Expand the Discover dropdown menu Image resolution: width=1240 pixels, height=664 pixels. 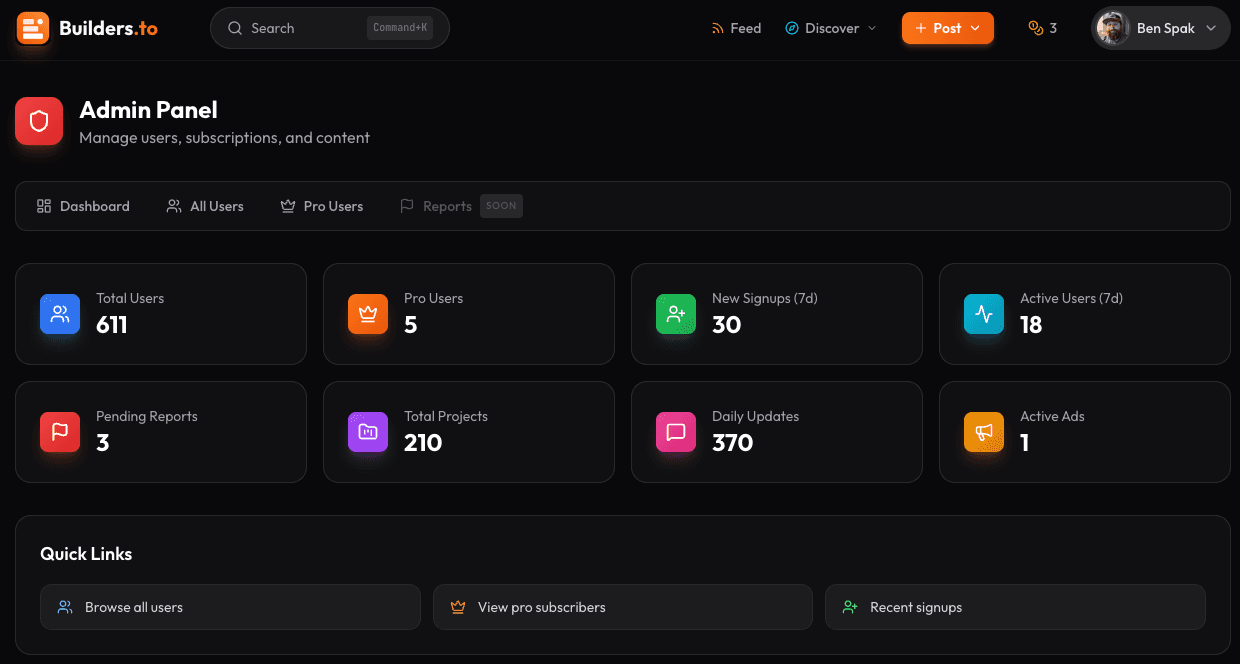pos(831,28)
